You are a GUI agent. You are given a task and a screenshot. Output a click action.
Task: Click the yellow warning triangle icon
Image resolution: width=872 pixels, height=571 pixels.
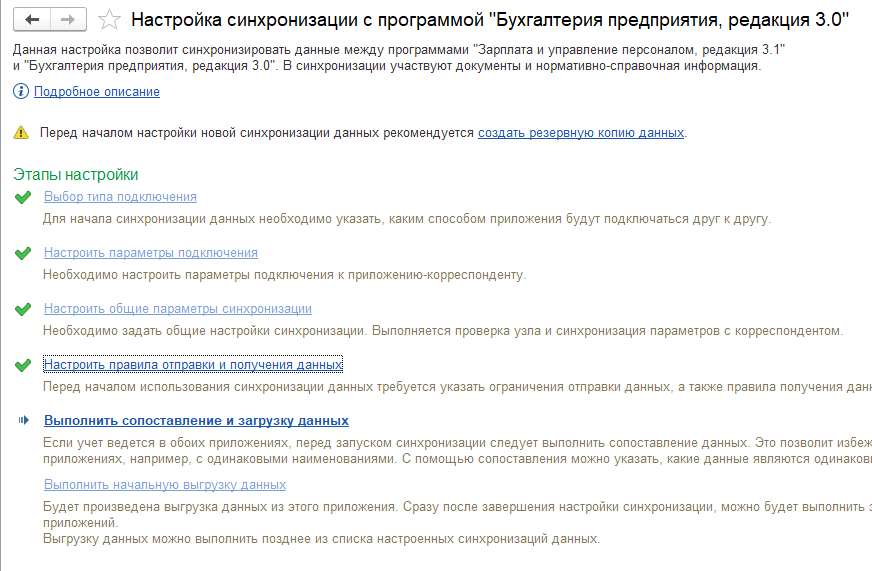[x=21, y=133]
